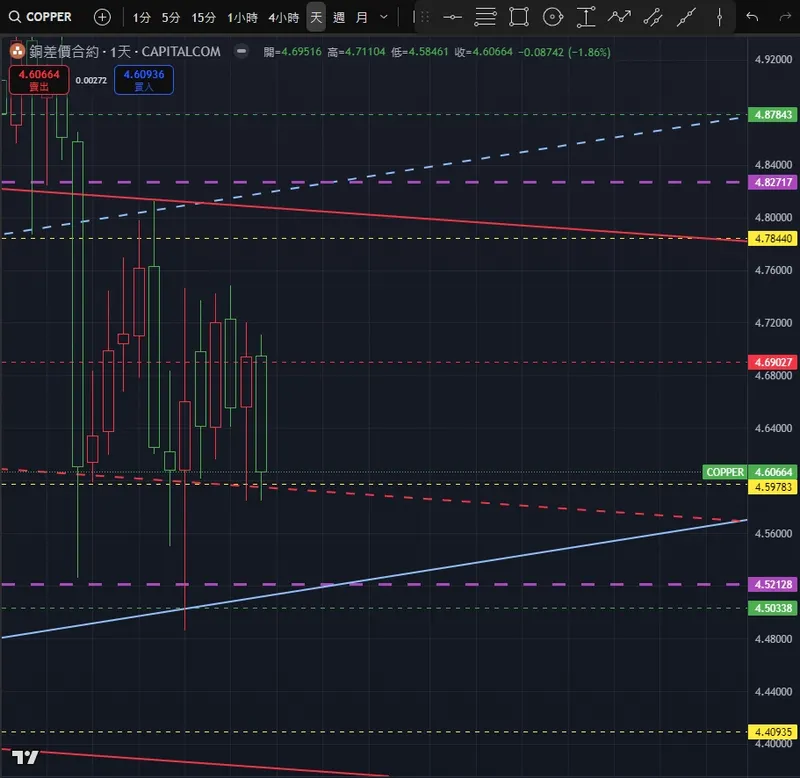Select the 5分 timeframe
The height and width of the screenshot is (778, 800).
tap(171, 18)
